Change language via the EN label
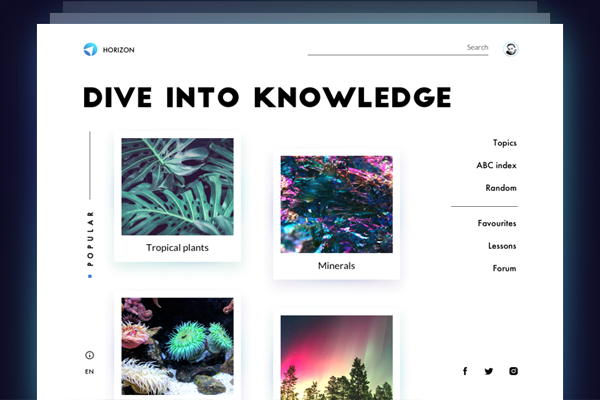Viewport: 600px width, 400px height. [90, 372]
